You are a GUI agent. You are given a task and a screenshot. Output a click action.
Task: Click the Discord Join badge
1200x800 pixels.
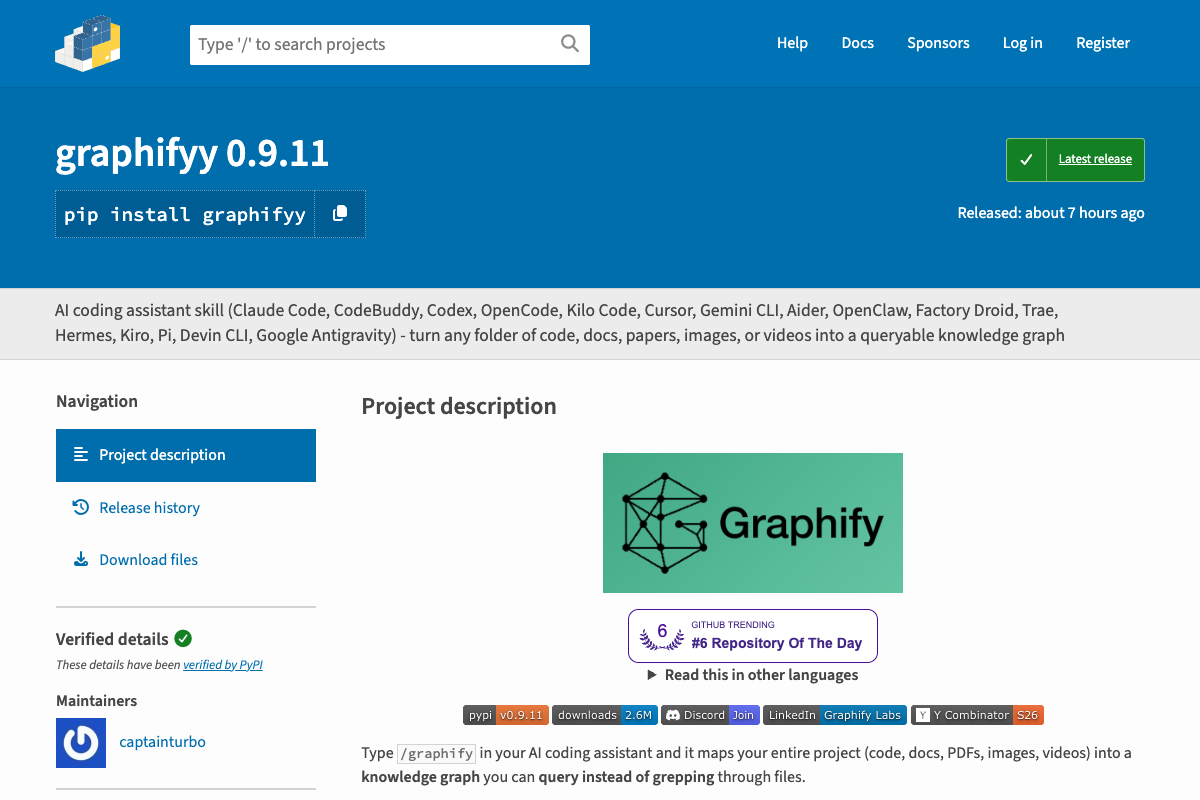coord(709,715)
